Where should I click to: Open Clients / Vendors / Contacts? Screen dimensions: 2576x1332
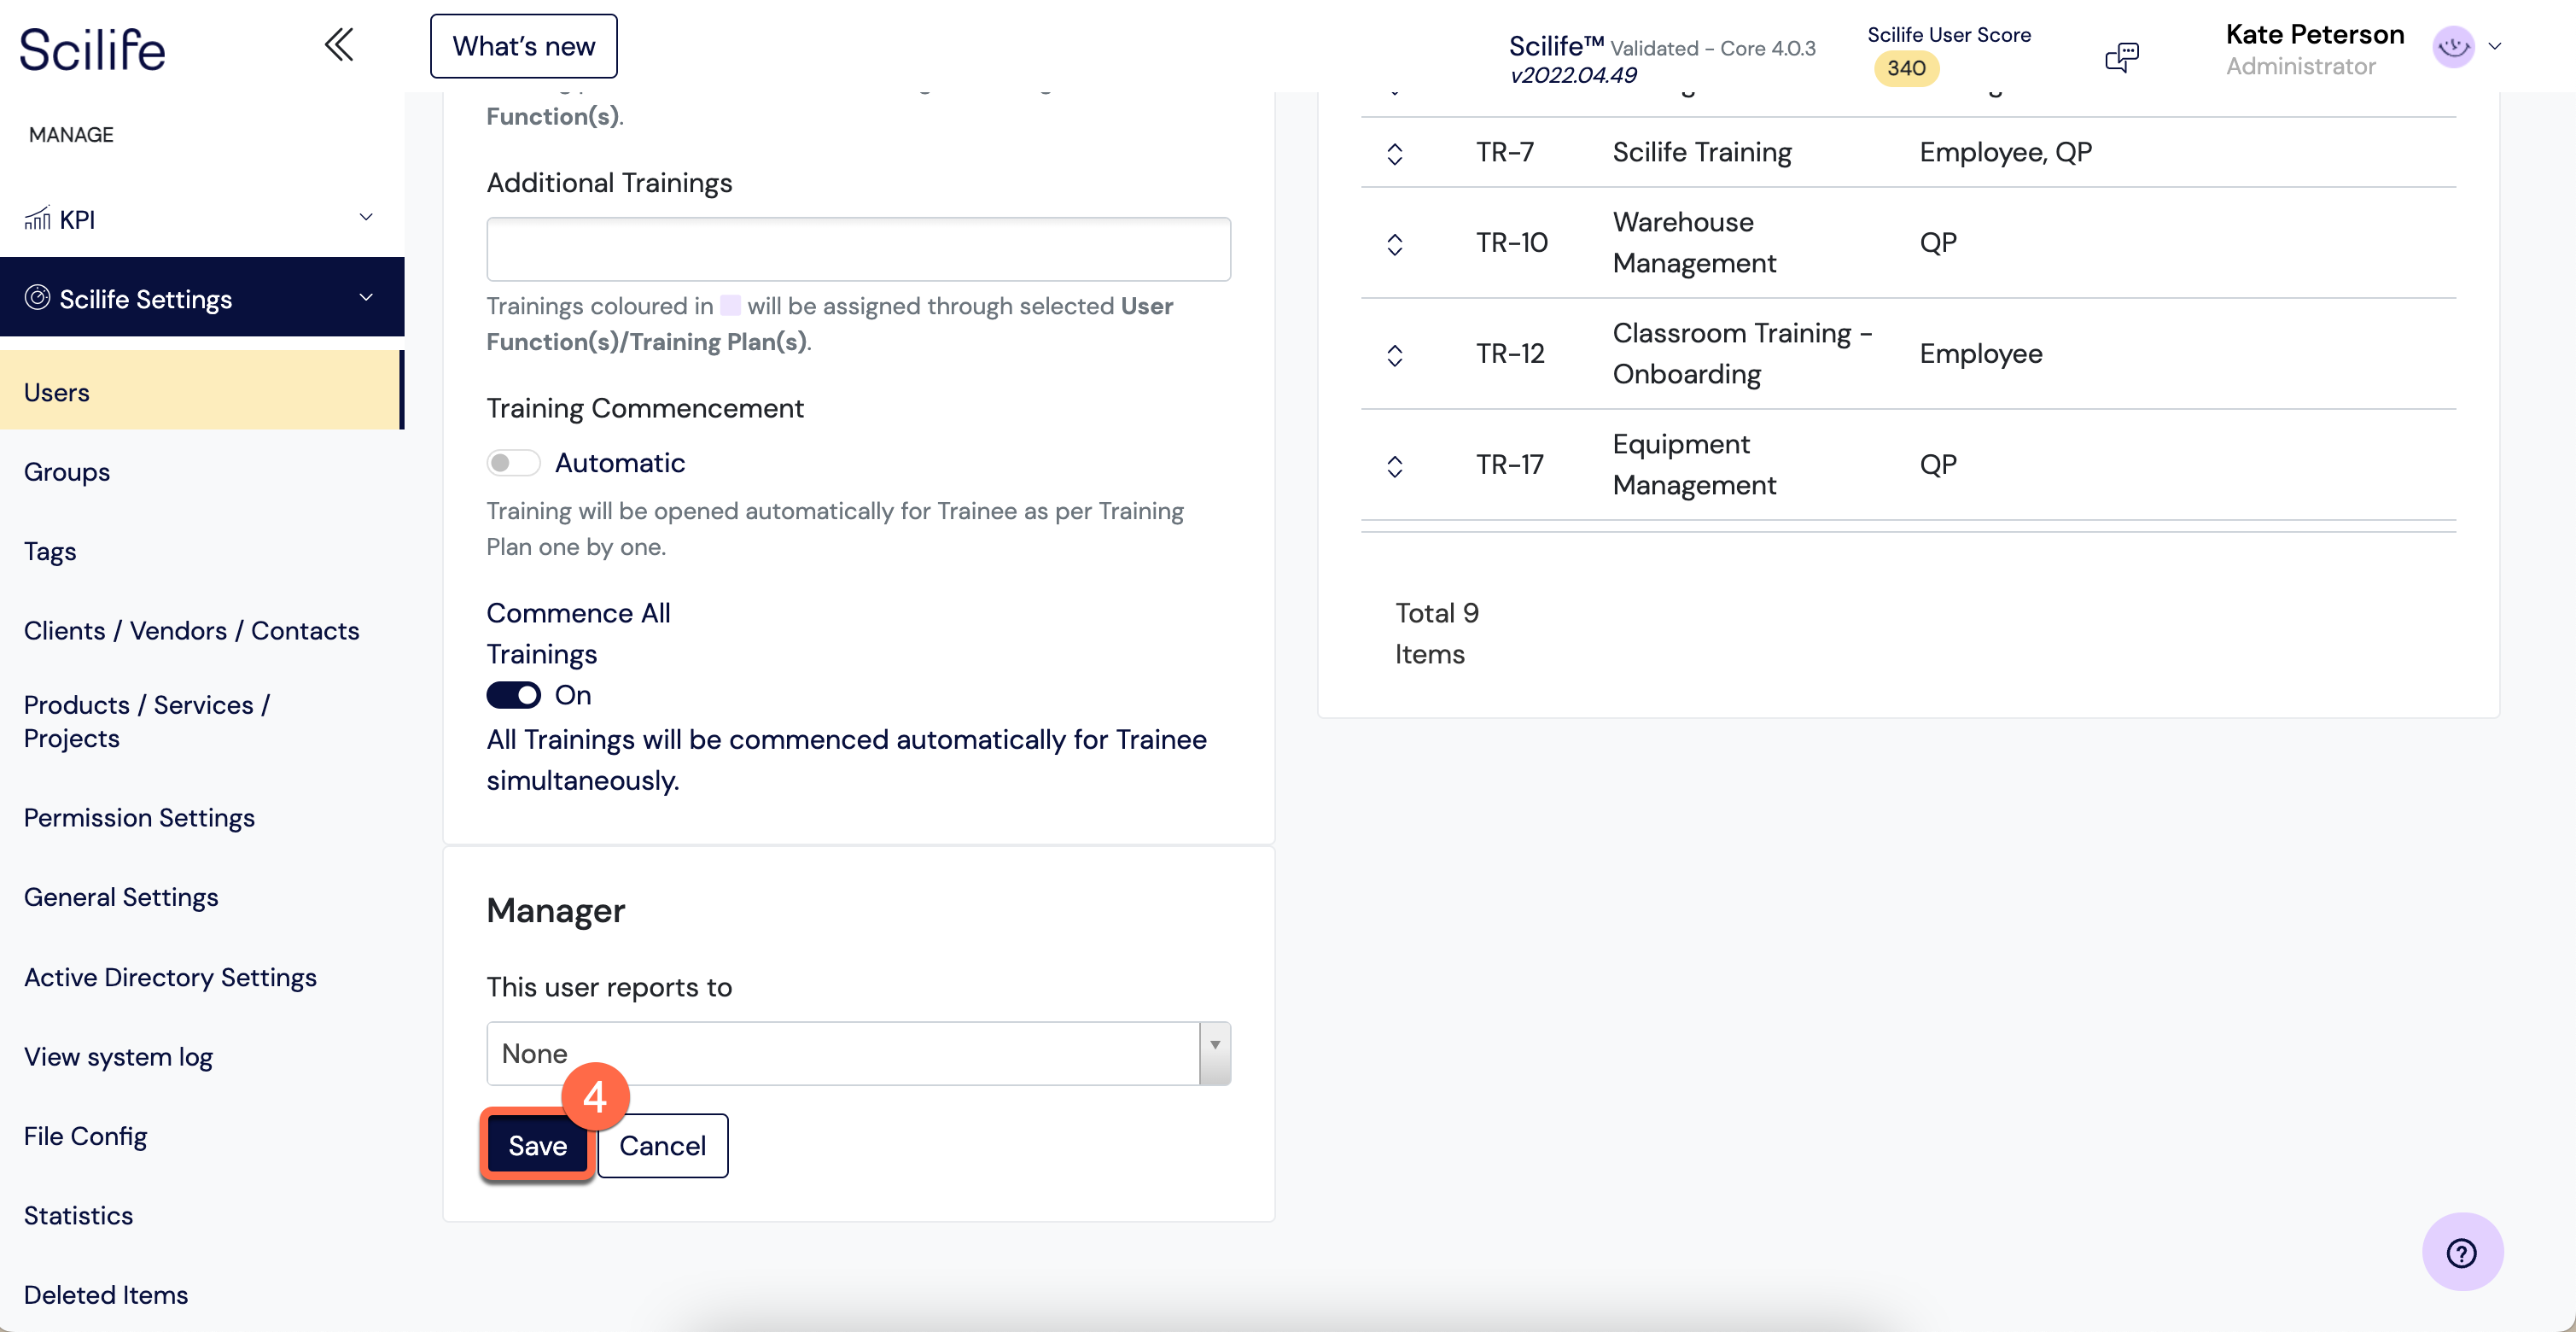[191, 630]
